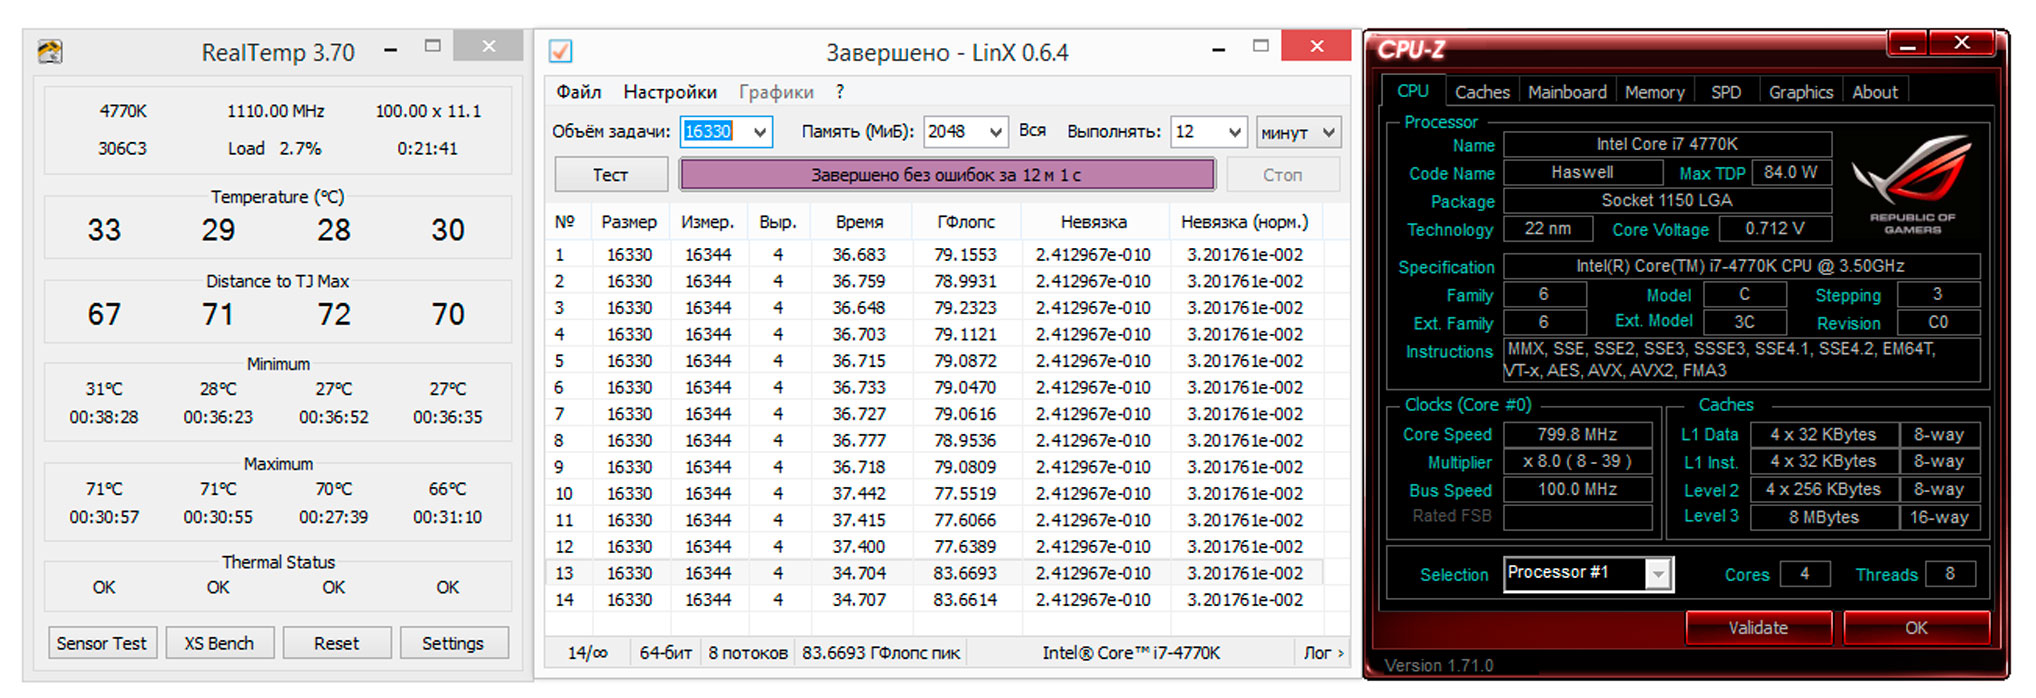Open the Графики menu in LinX

pyautogui.click(x=776, y=92)
